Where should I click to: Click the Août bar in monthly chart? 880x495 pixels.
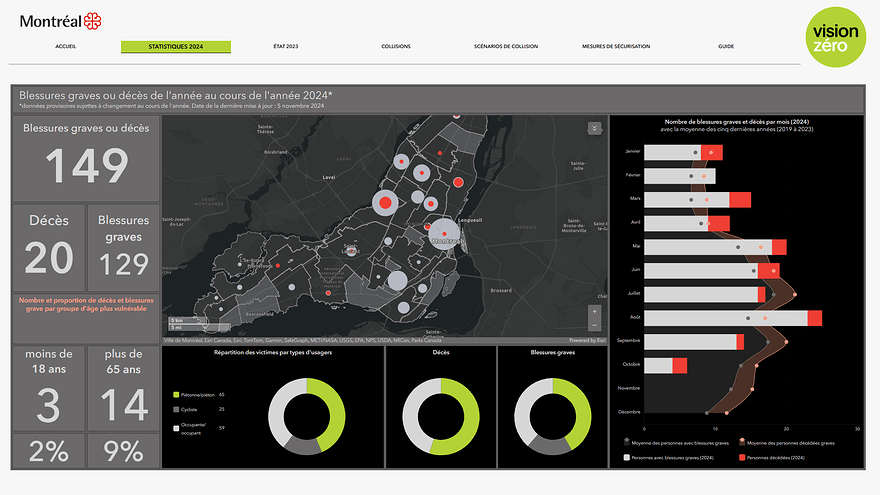733,318
